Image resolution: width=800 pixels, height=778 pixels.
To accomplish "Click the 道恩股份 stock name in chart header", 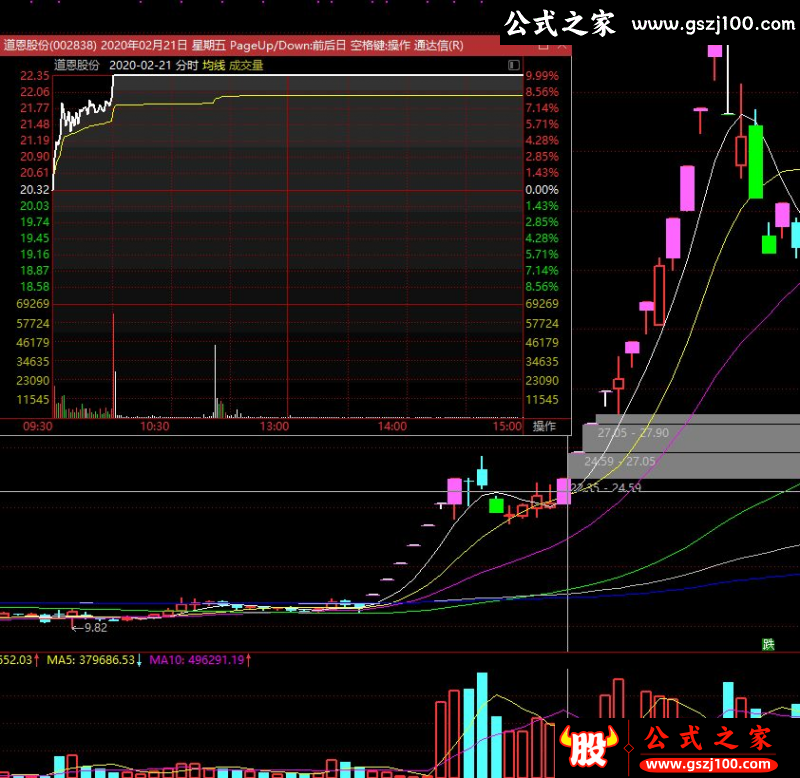I will [77, 65].
